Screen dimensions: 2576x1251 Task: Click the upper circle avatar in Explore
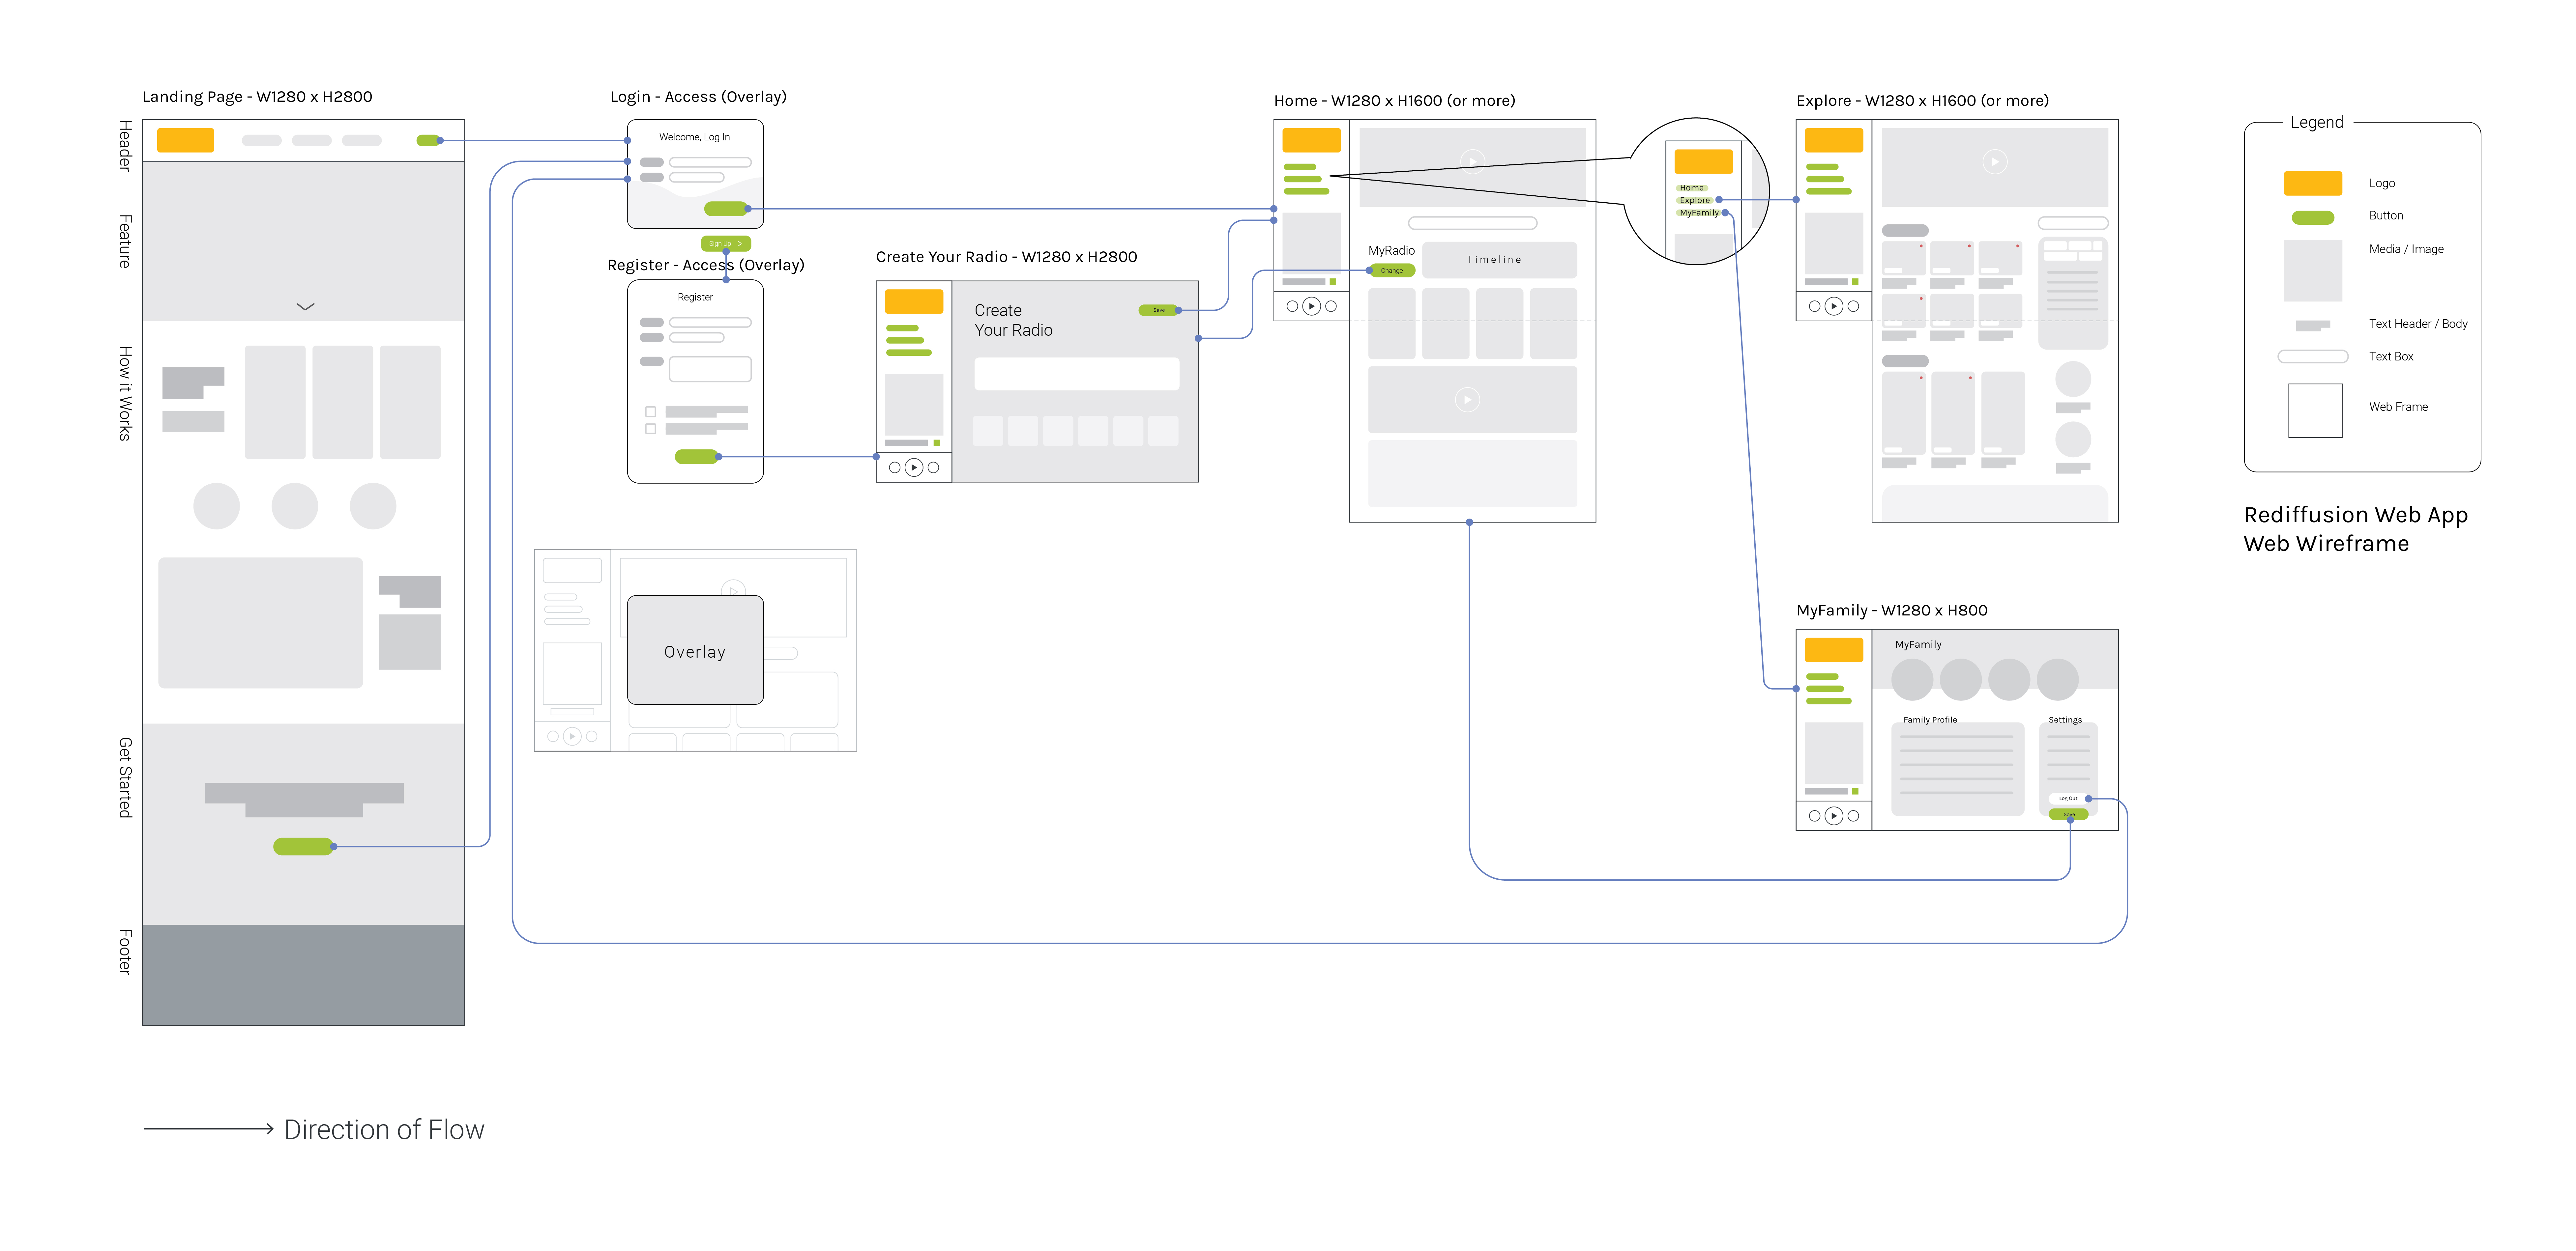tap(2073, 379)
